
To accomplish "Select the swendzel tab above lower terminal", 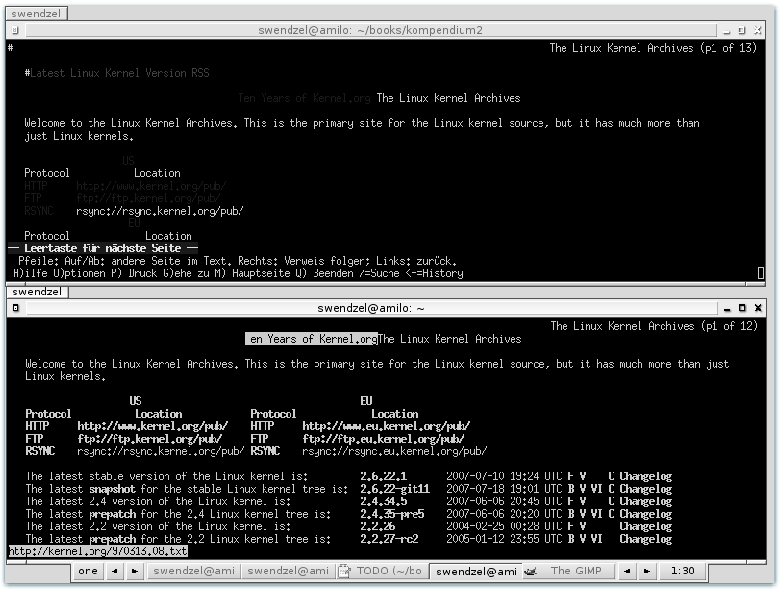I will coord(37,292).
